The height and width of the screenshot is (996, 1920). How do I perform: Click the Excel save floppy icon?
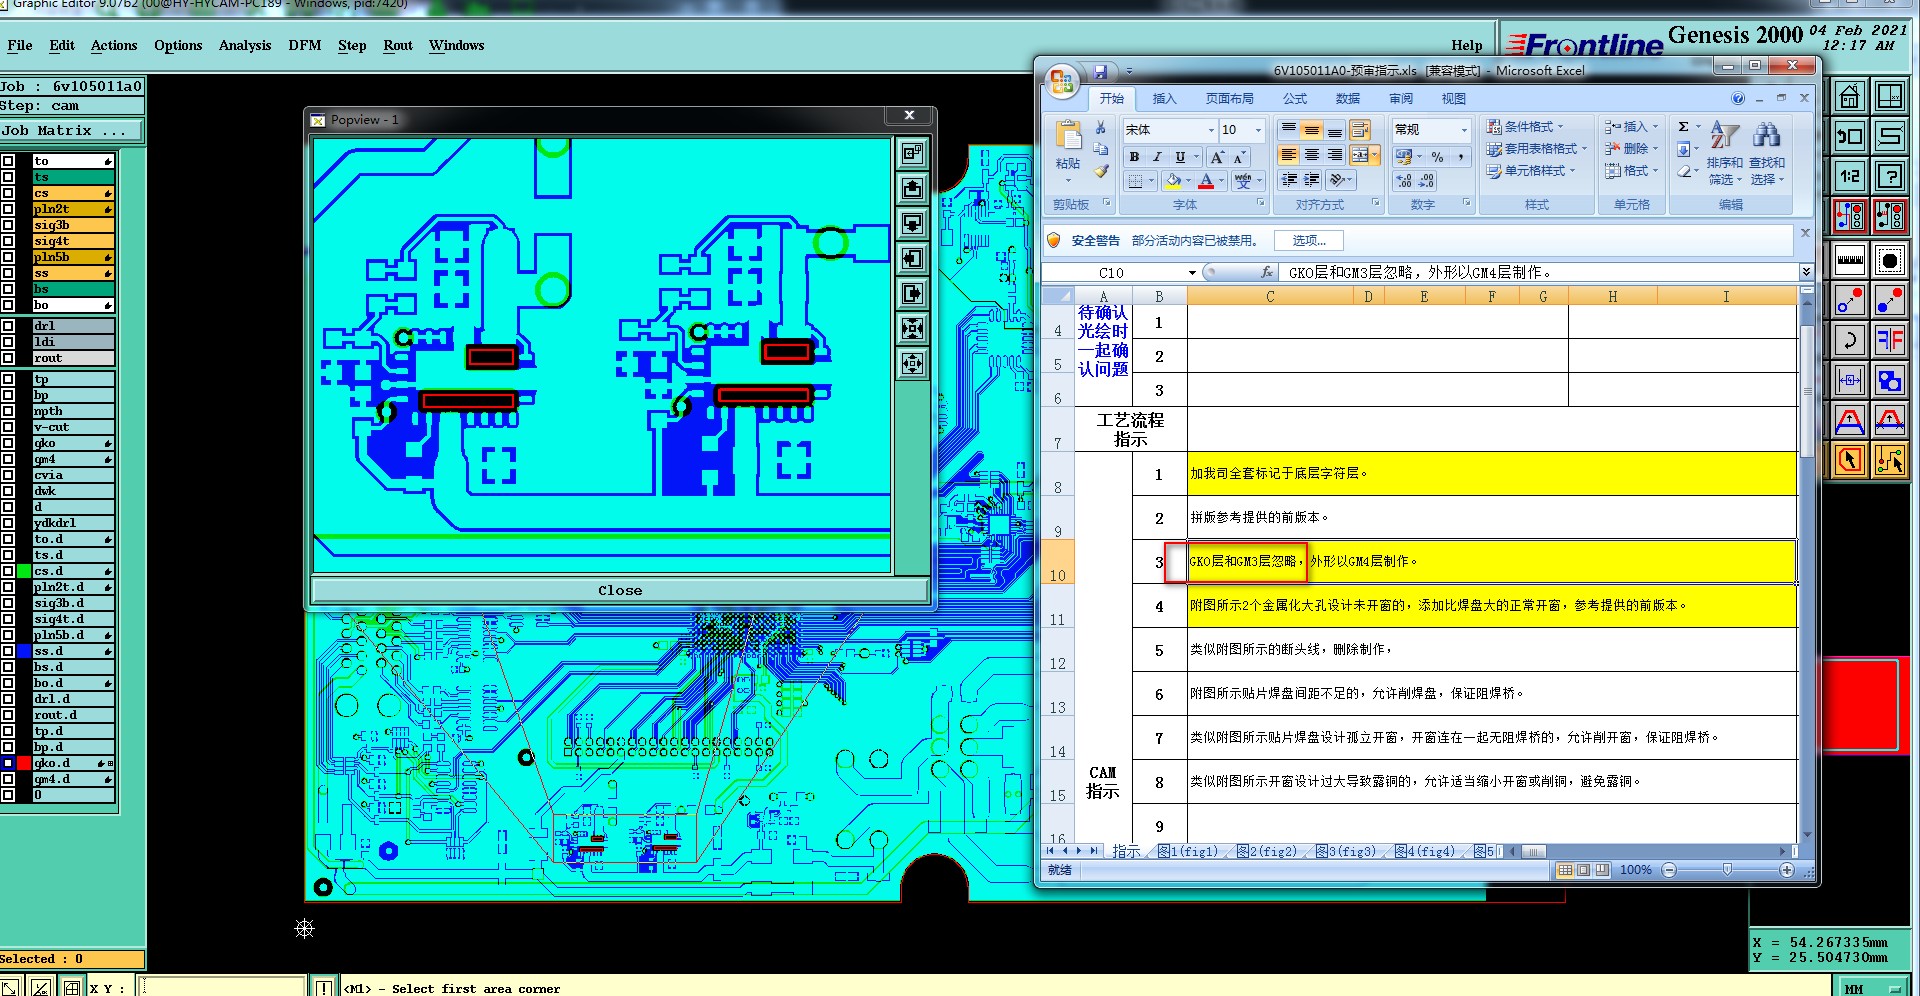tap(1100, 71)
